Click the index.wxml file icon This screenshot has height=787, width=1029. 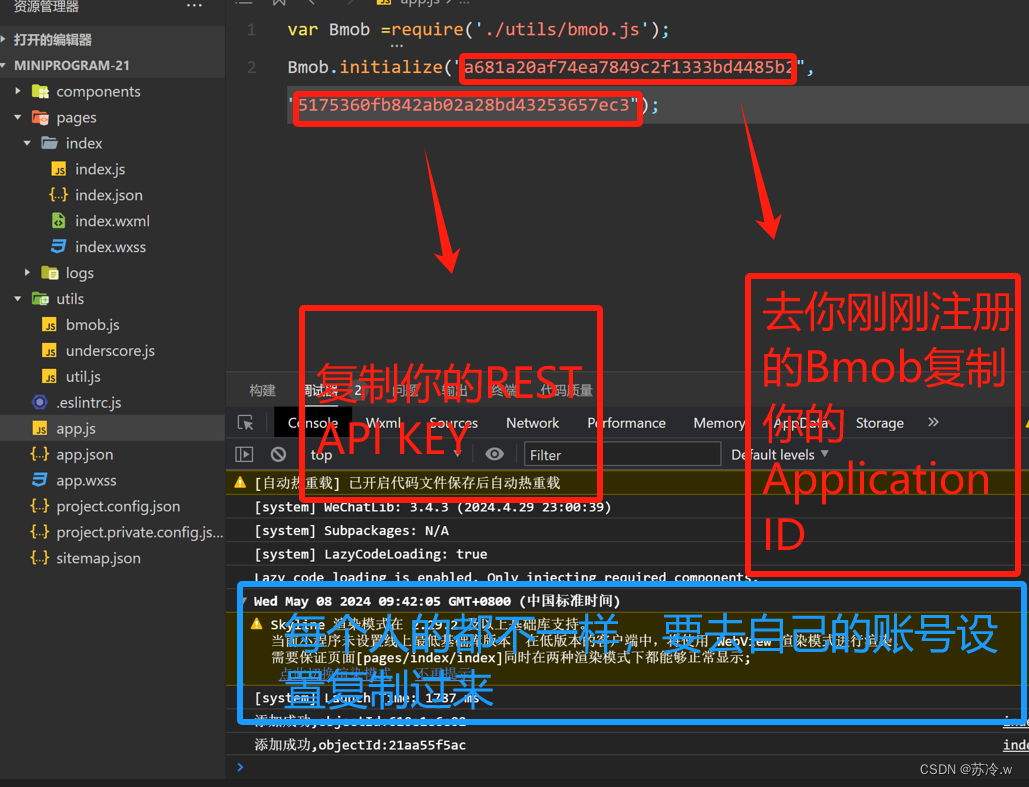pos(58,221)
